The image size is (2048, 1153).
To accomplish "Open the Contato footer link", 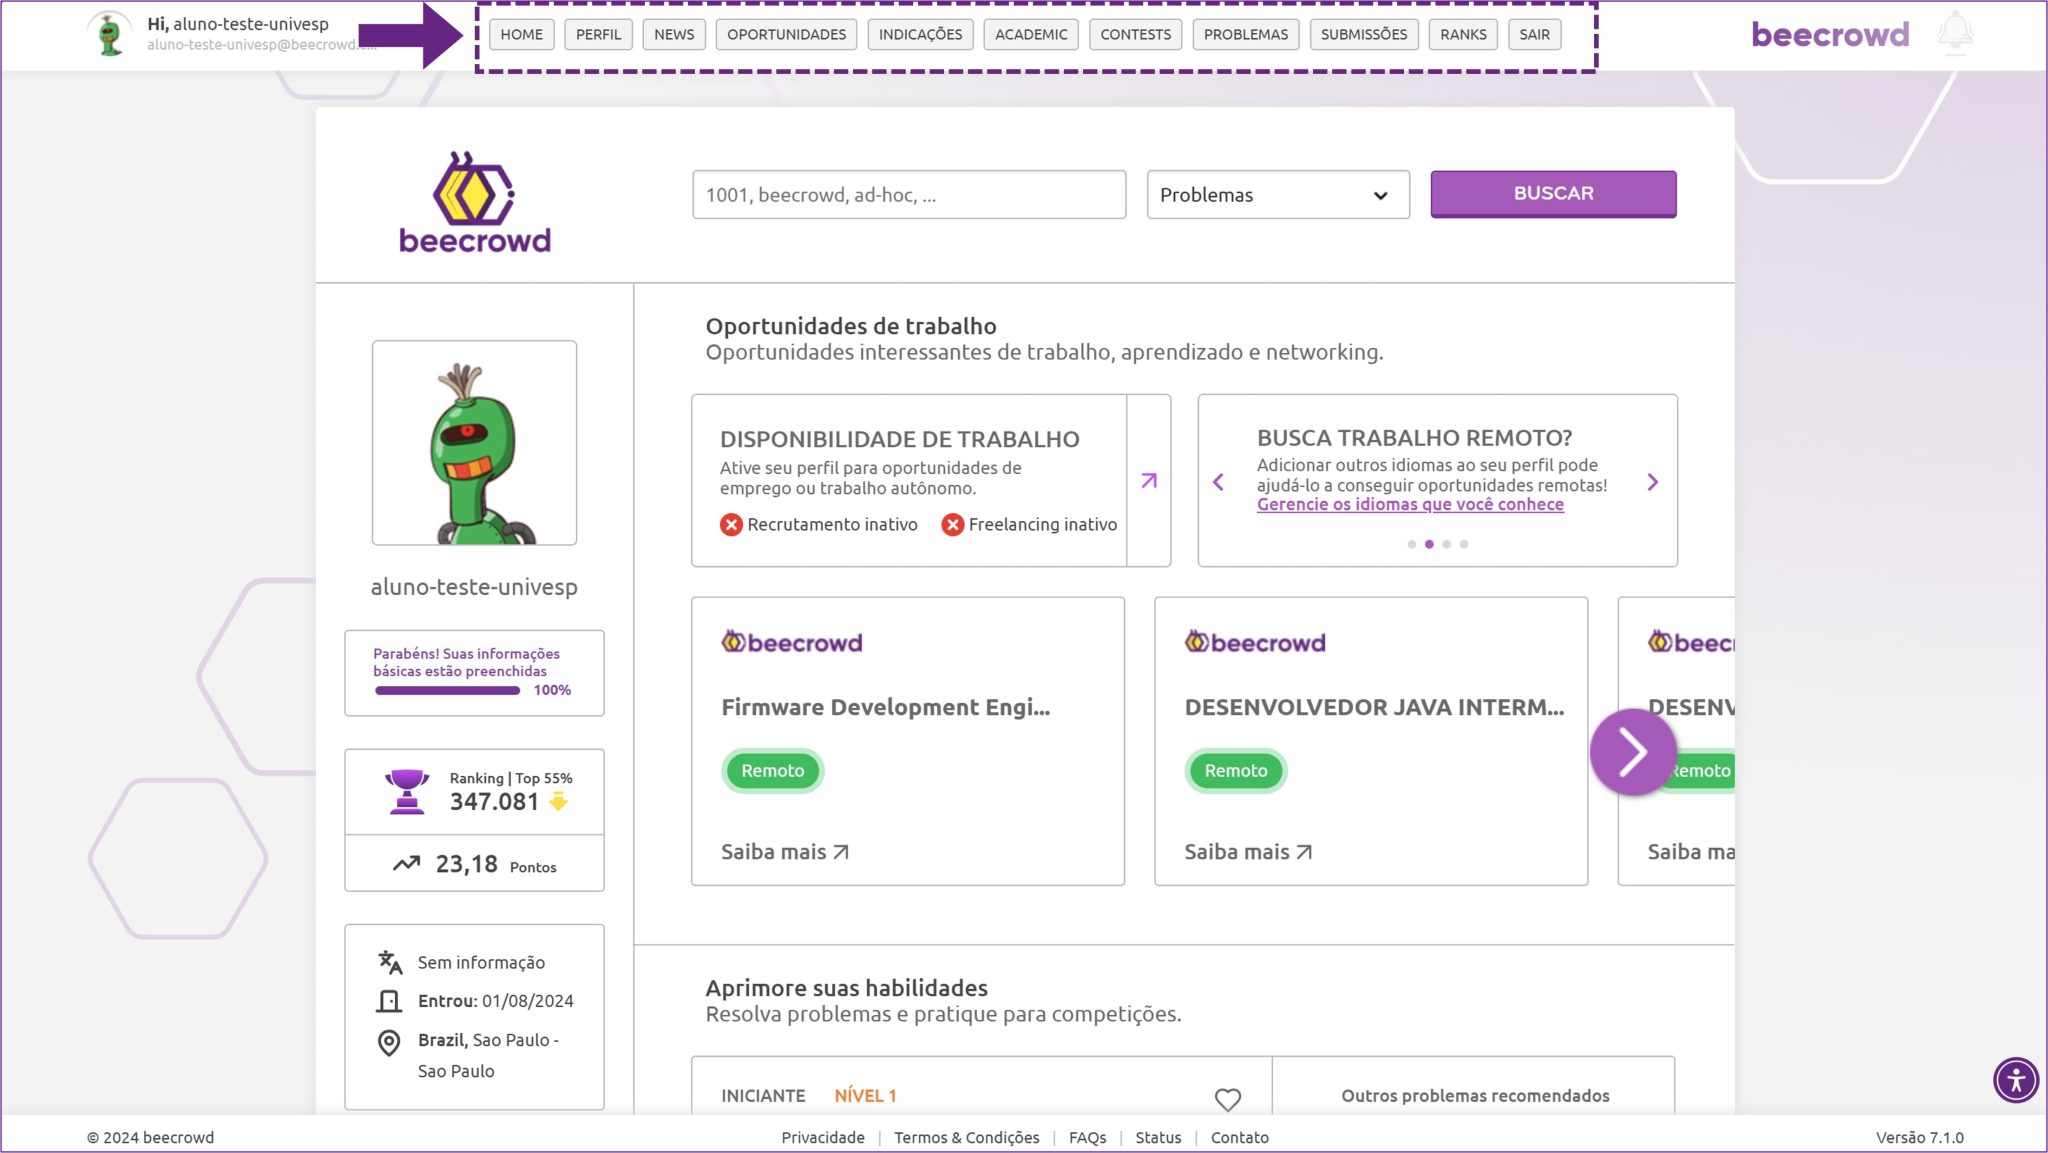I will pyautogui.click(x=1239, y=1138).
